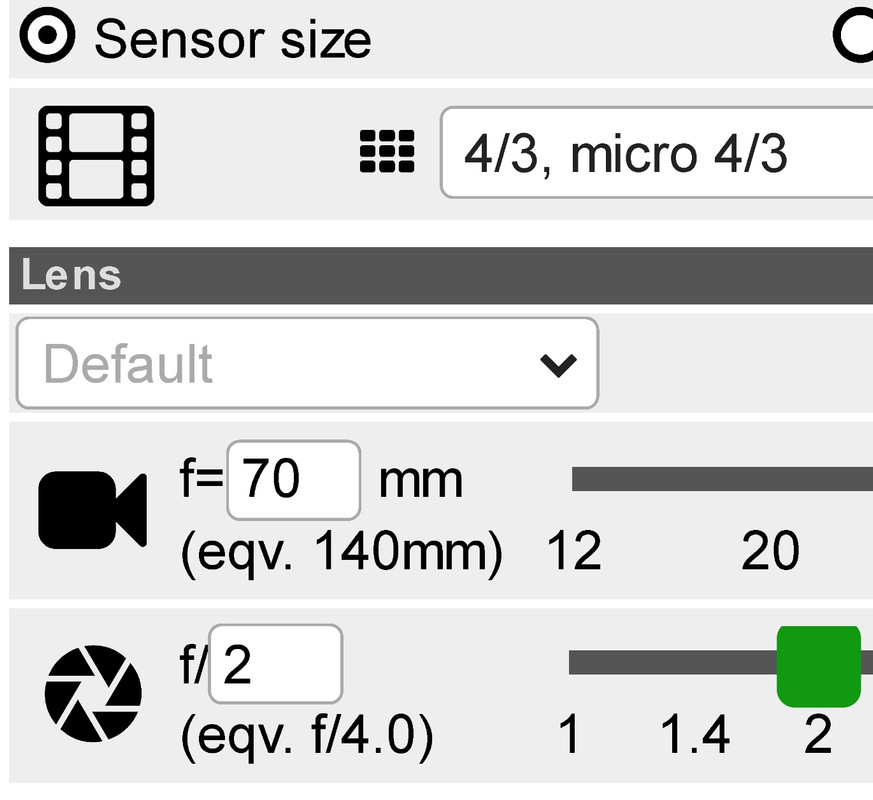873x800 pixels.
Task: Click the focal length slider track
Action: click(x=722, y=479)
